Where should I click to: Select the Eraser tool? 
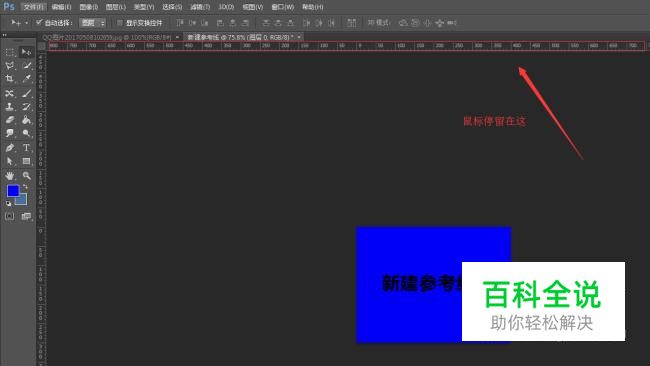10,120
